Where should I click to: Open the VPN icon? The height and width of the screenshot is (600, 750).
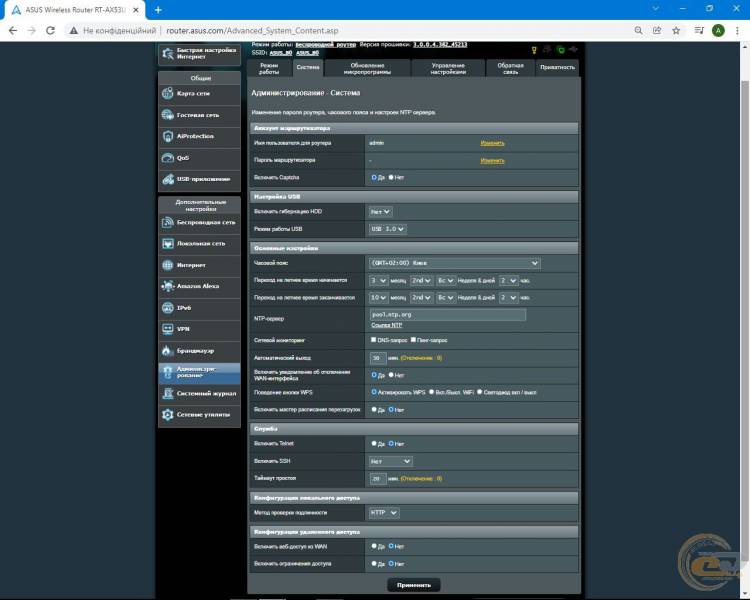coord(167,329)
